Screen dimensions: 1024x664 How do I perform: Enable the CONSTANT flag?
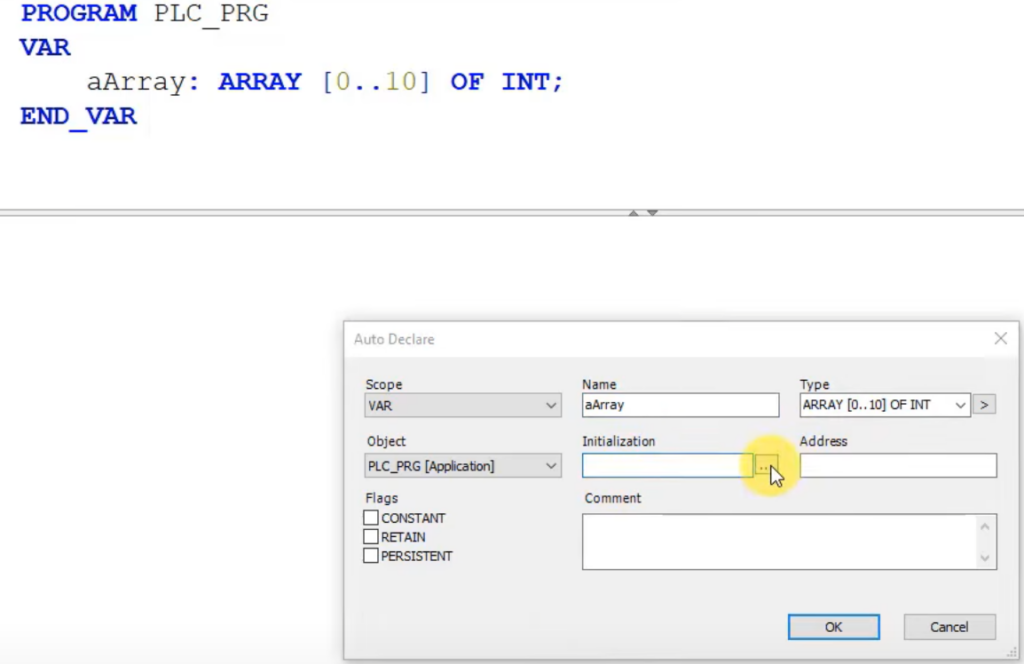click(371, 517)
